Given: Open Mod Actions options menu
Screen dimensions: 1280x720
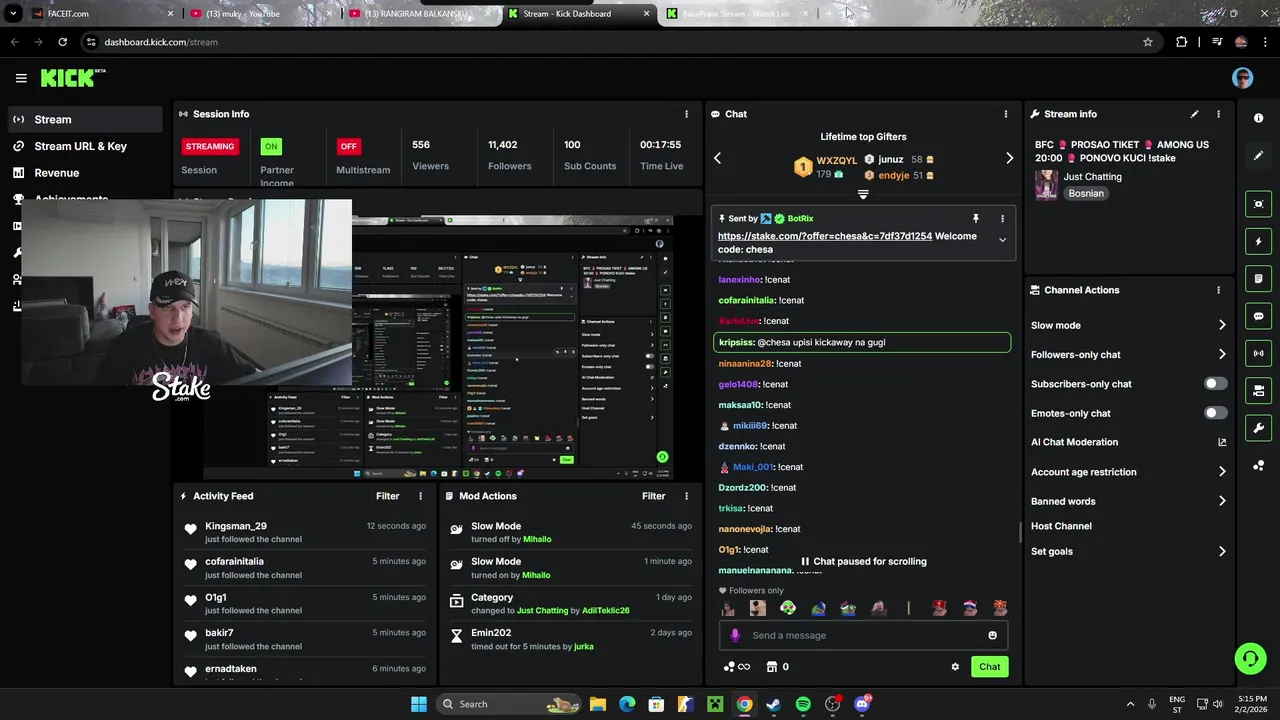Looking at the screenshot, I should point(686,496).
